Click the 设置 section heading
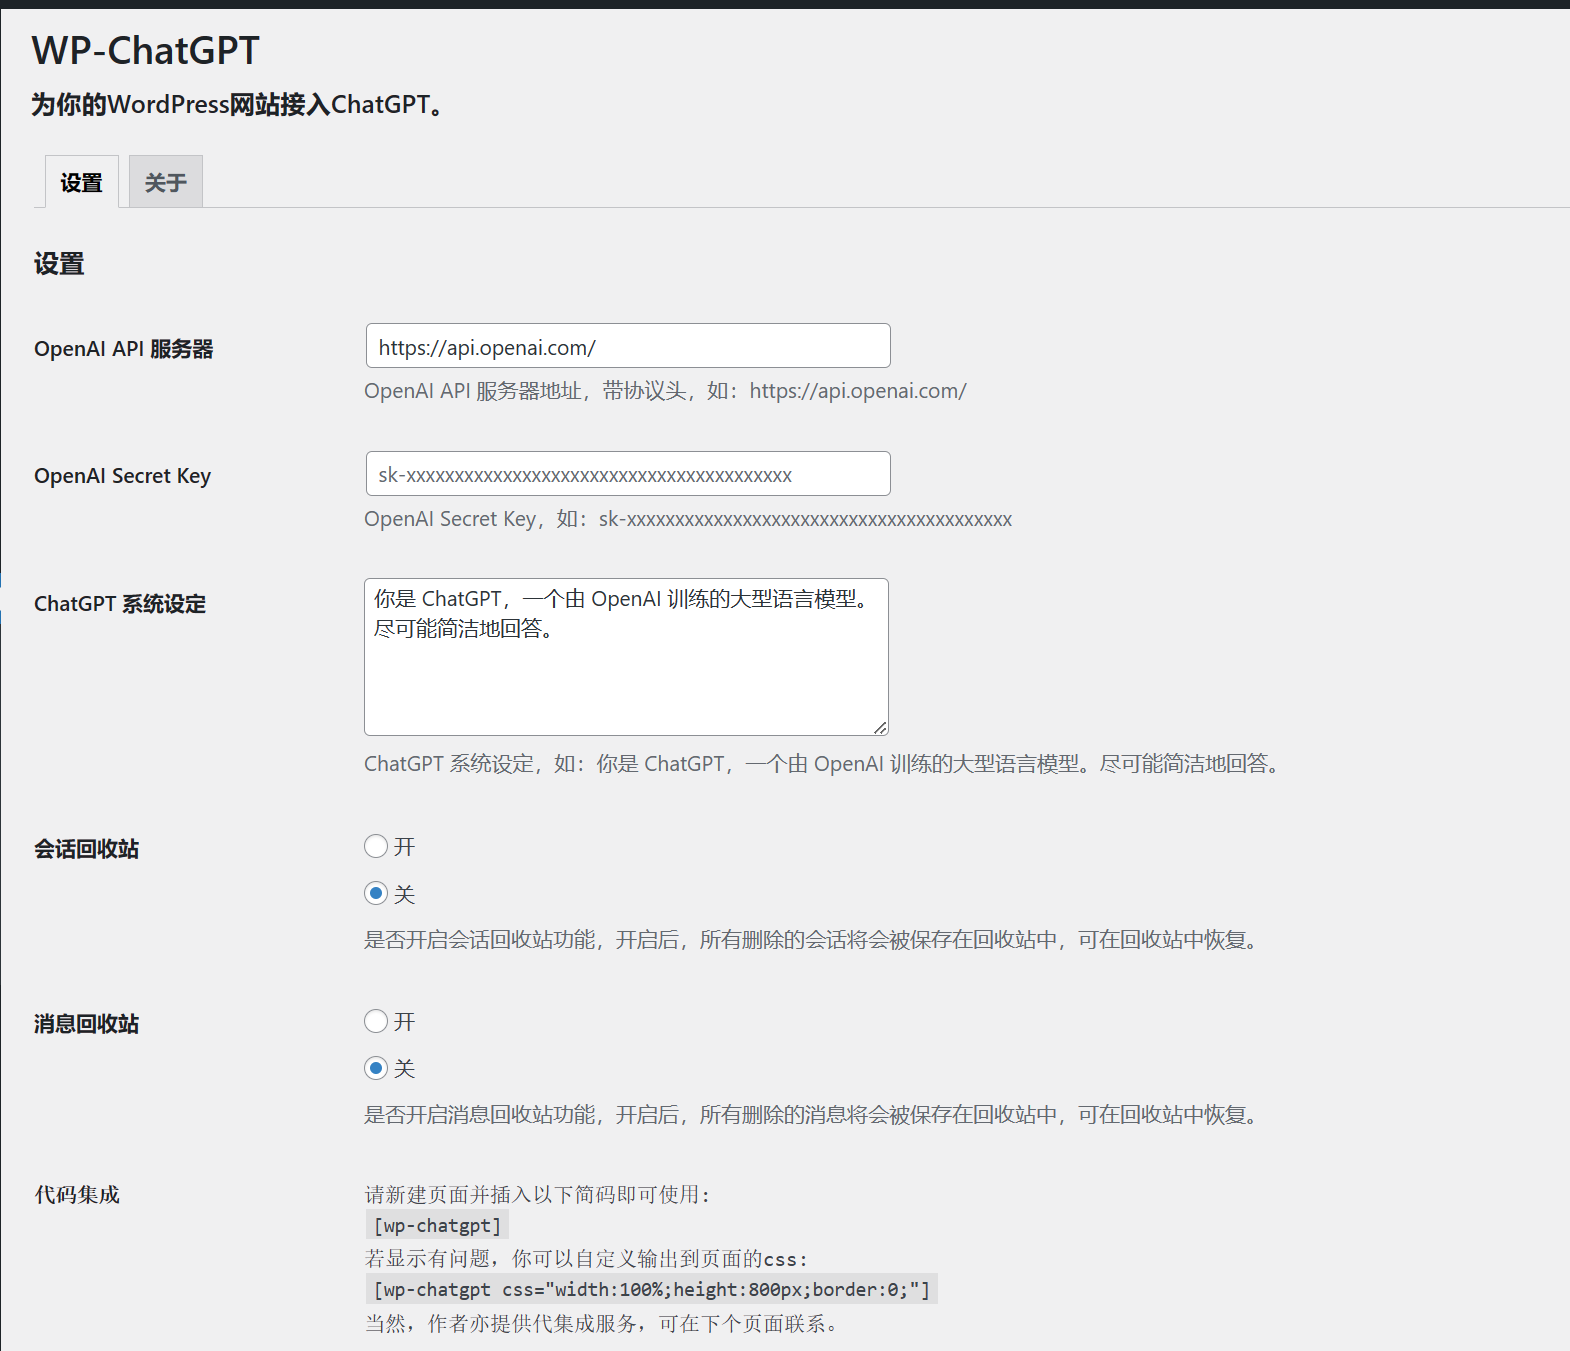The height and width of the screenshot is (1351, 1570). tap(59, 264)
